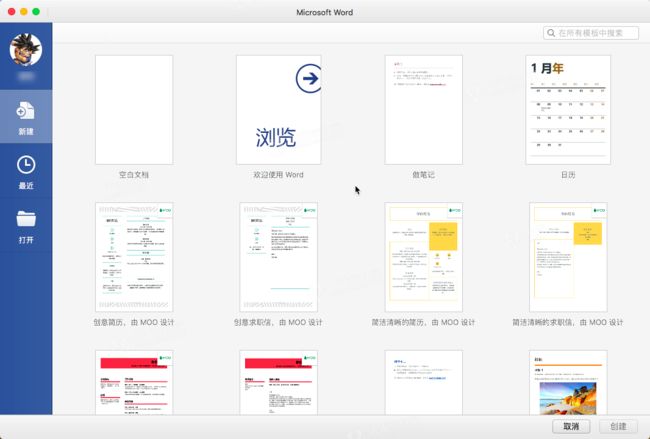Close the Microsoft Word window (red button)
The width and height of the screenshot is (650, 439).
[x=12, y=12]
